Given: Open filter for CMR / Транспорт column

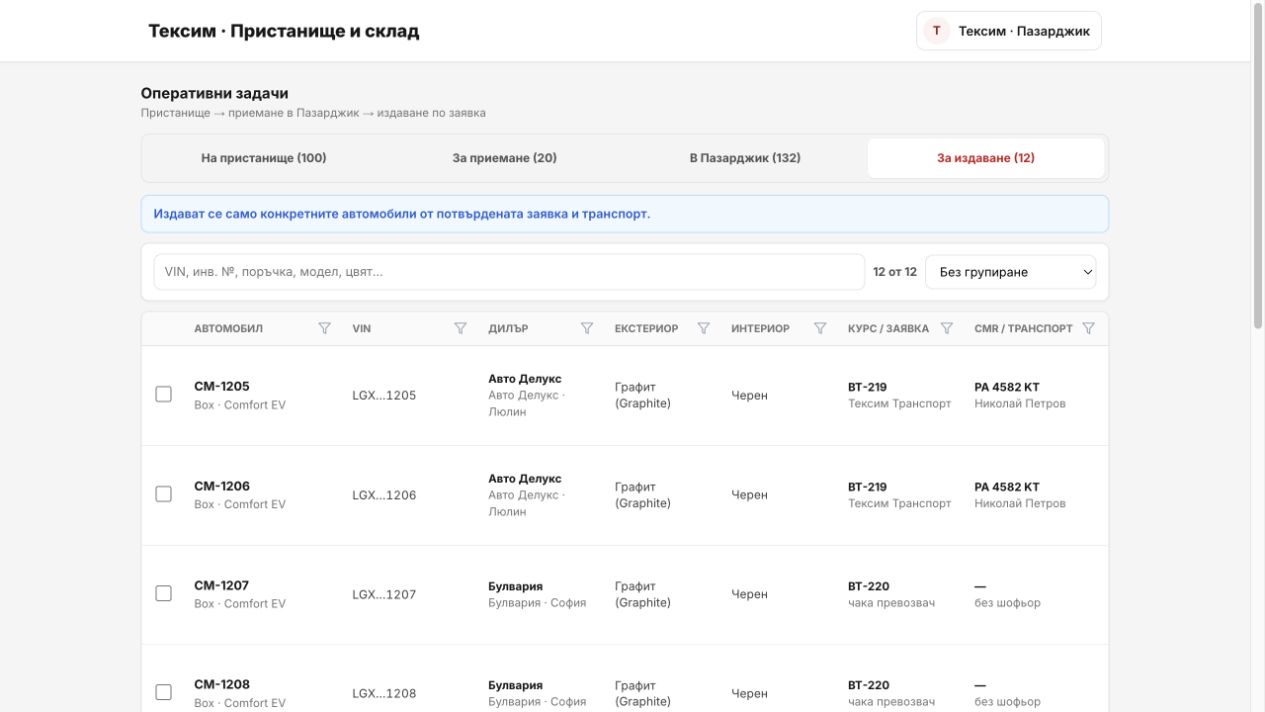Looking at the screenshot, I should tap(1088, 328).
